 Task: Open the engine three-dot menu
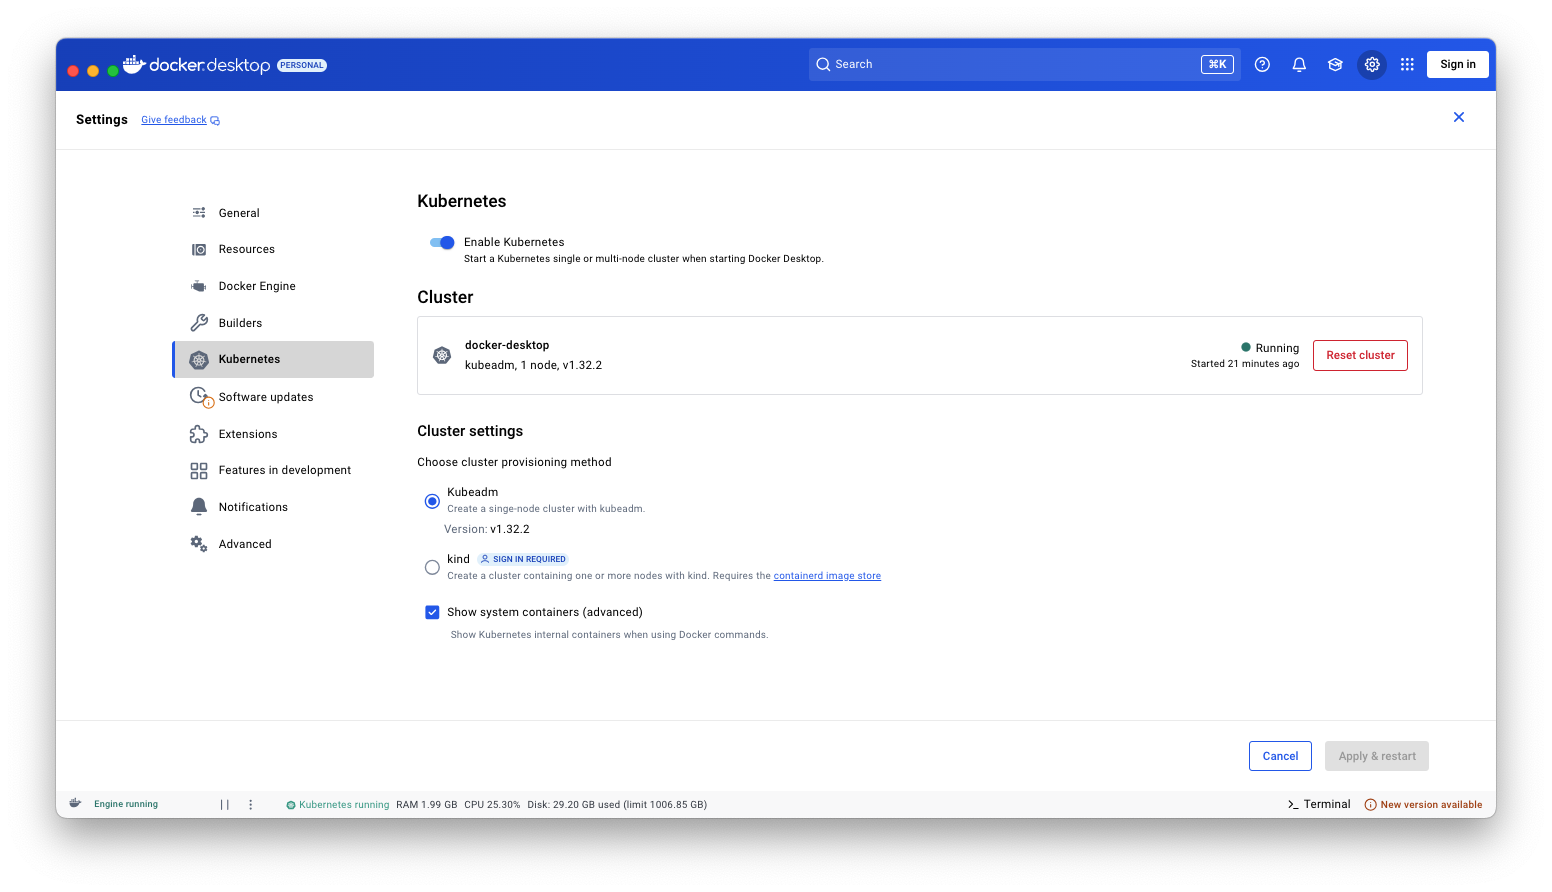251,804
